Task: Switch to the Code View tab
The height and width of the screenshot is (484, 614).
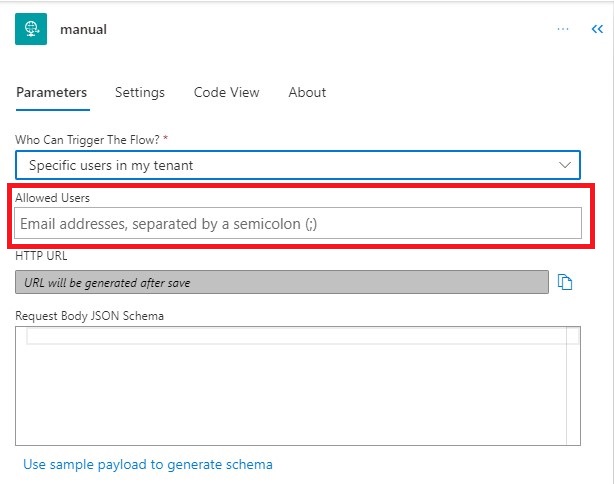Action: pos(226,92)
